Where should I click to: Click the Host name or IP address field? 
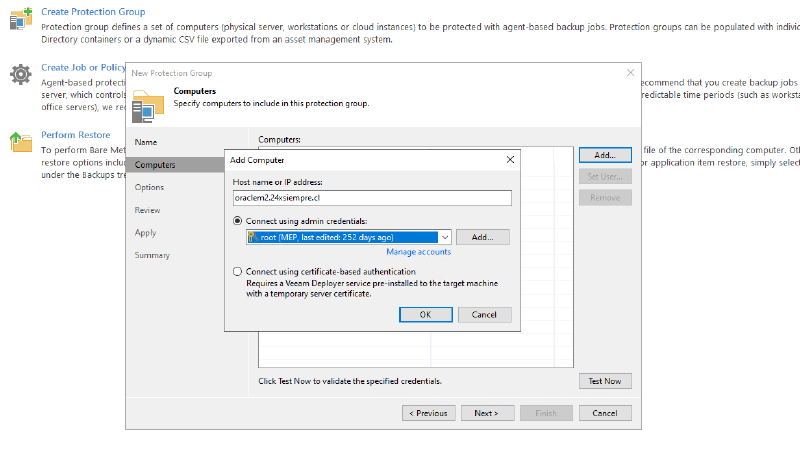(x=372, y=198)
